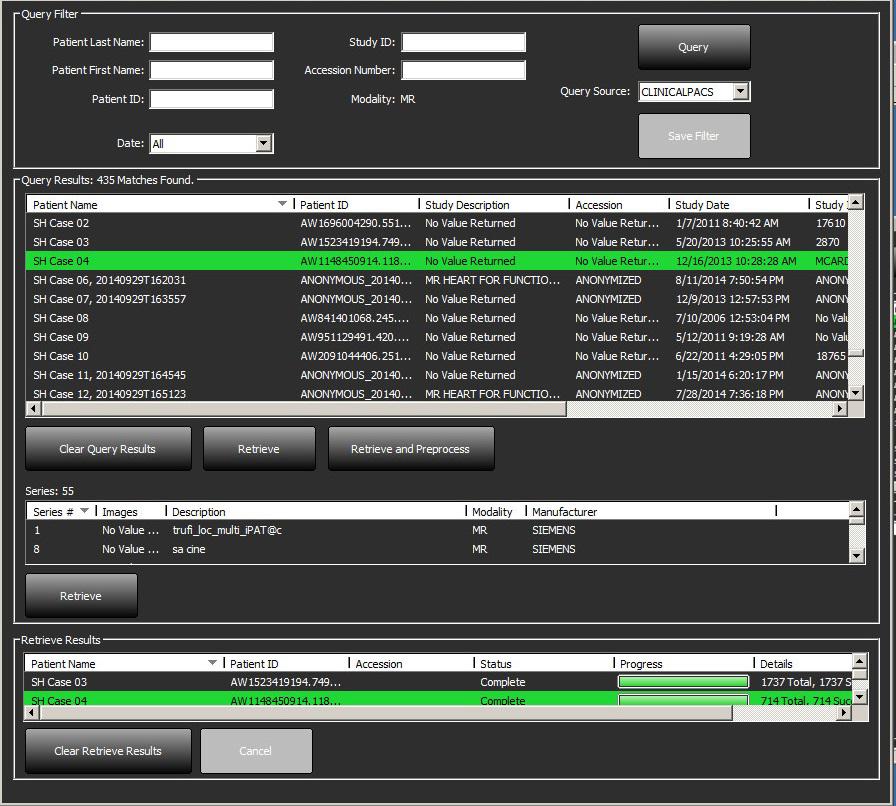Select SH Case 04 in query results
The height and width of the screenshot is (806, 896).
(x=437, y=261)
